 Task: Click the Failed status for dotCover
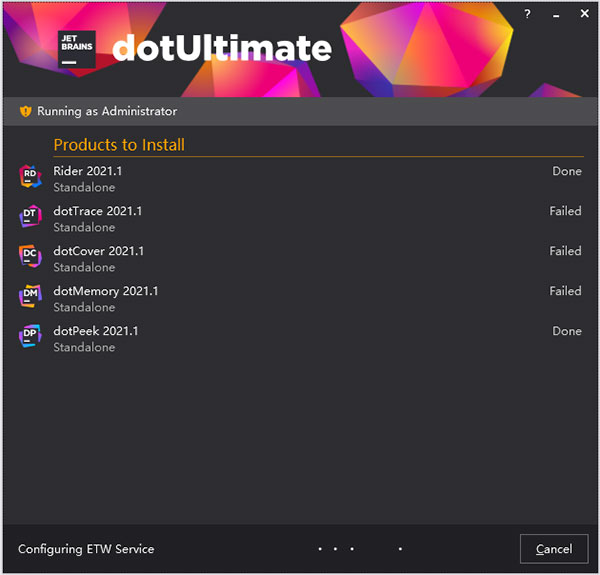point(566,251)
